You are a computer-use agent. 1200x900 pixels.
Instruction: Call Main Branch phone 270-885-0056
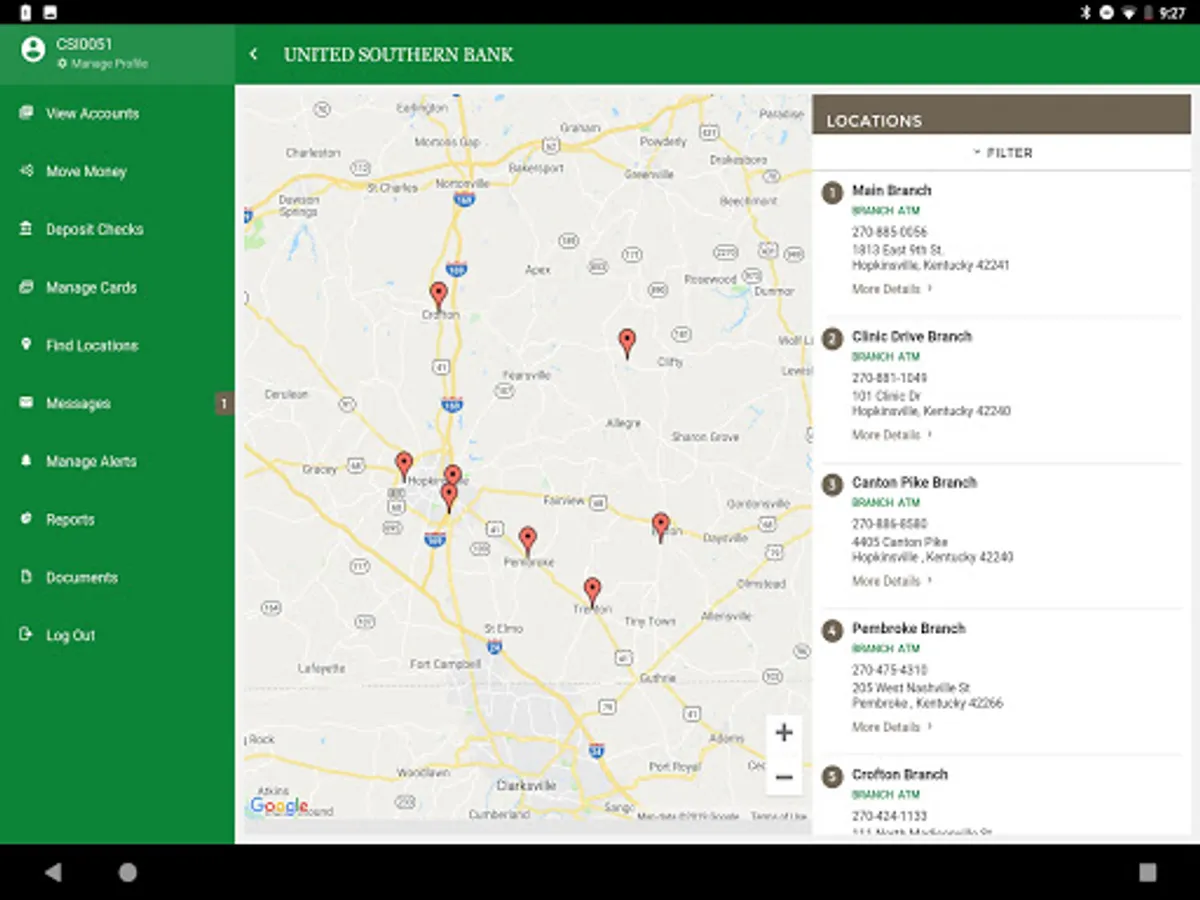(889, 232)
